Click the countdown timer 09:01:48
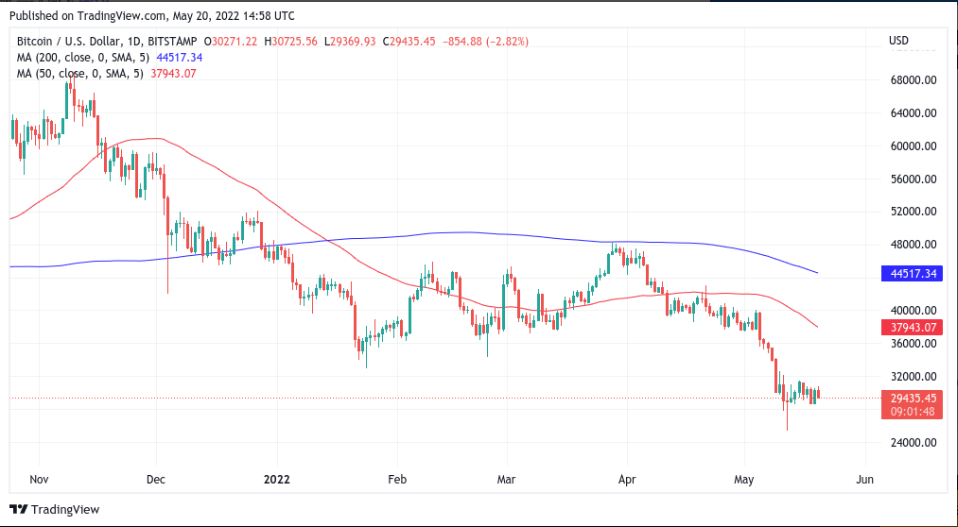This screenshot has height=527, width=958. pyautogui.click(x=912, y=412)
